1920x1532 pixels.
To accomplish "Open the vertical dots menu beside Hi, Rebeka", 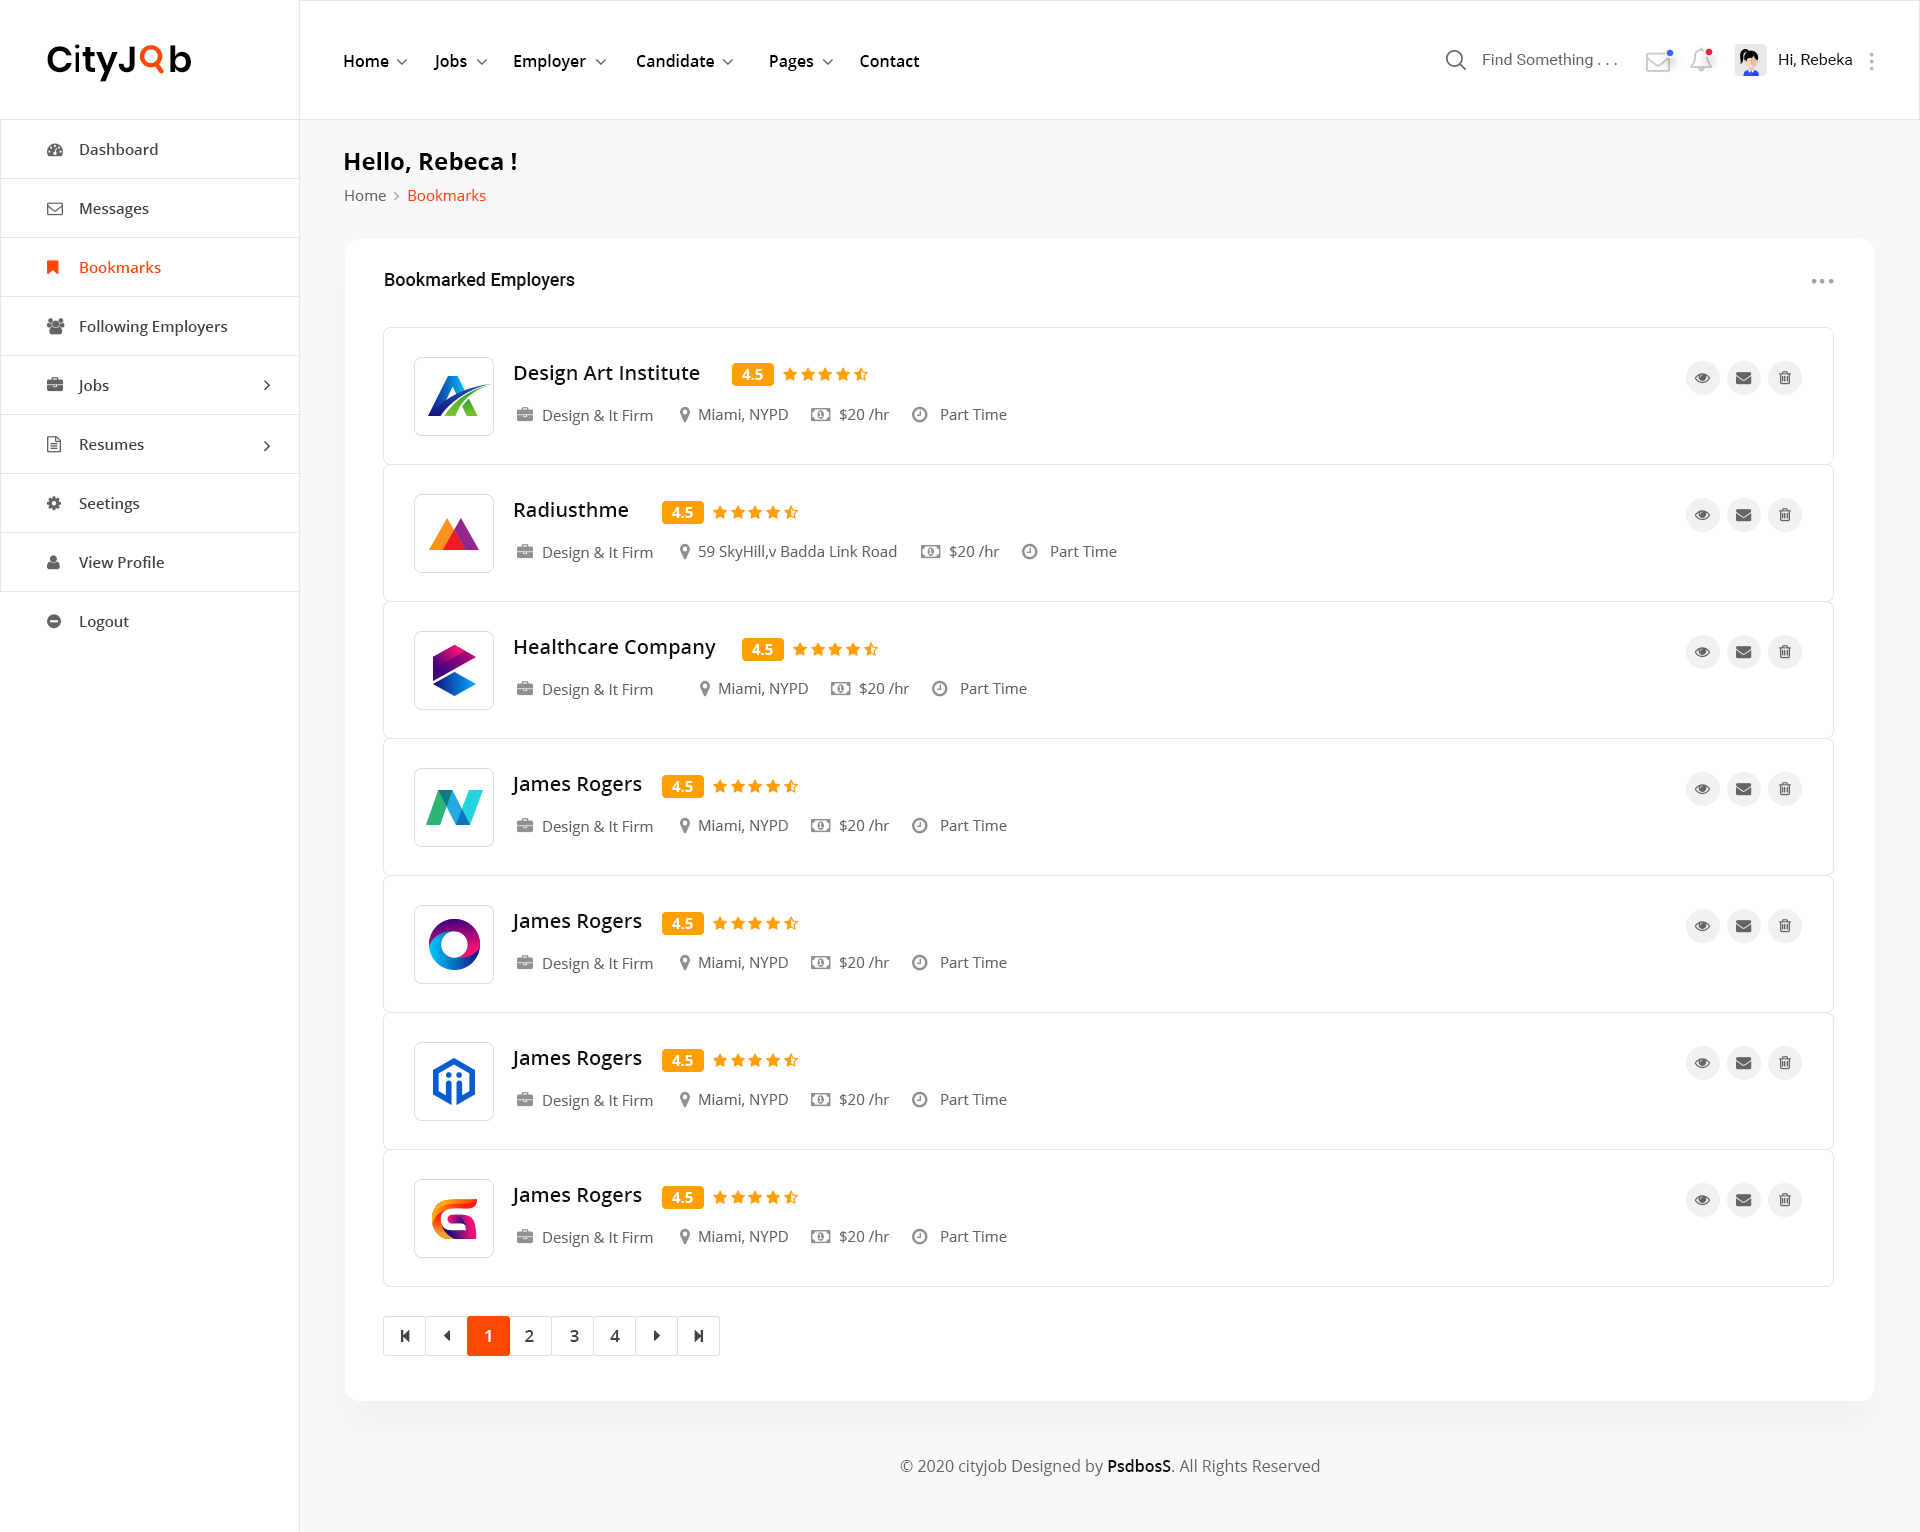I will point(1872,61).
